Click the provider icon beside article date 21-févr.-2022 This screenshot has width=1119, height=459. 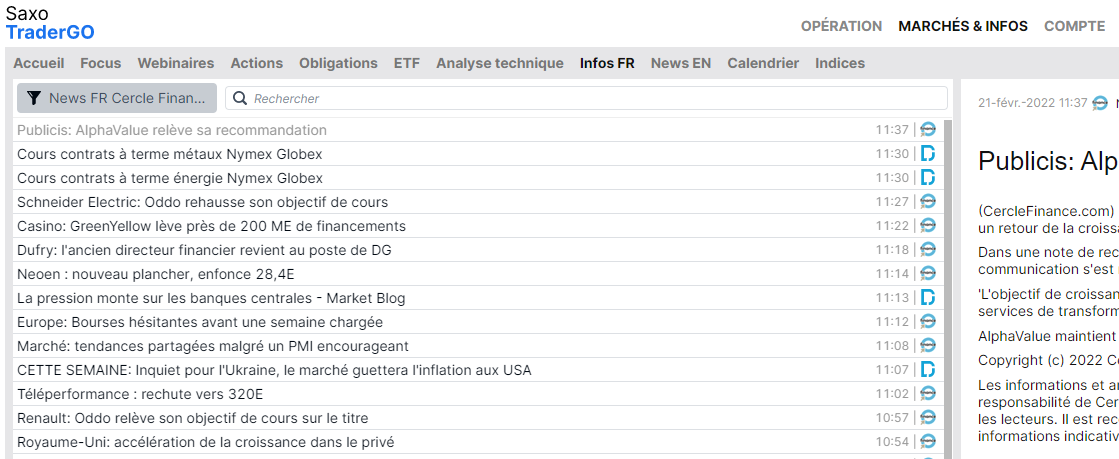point(1100,103)
